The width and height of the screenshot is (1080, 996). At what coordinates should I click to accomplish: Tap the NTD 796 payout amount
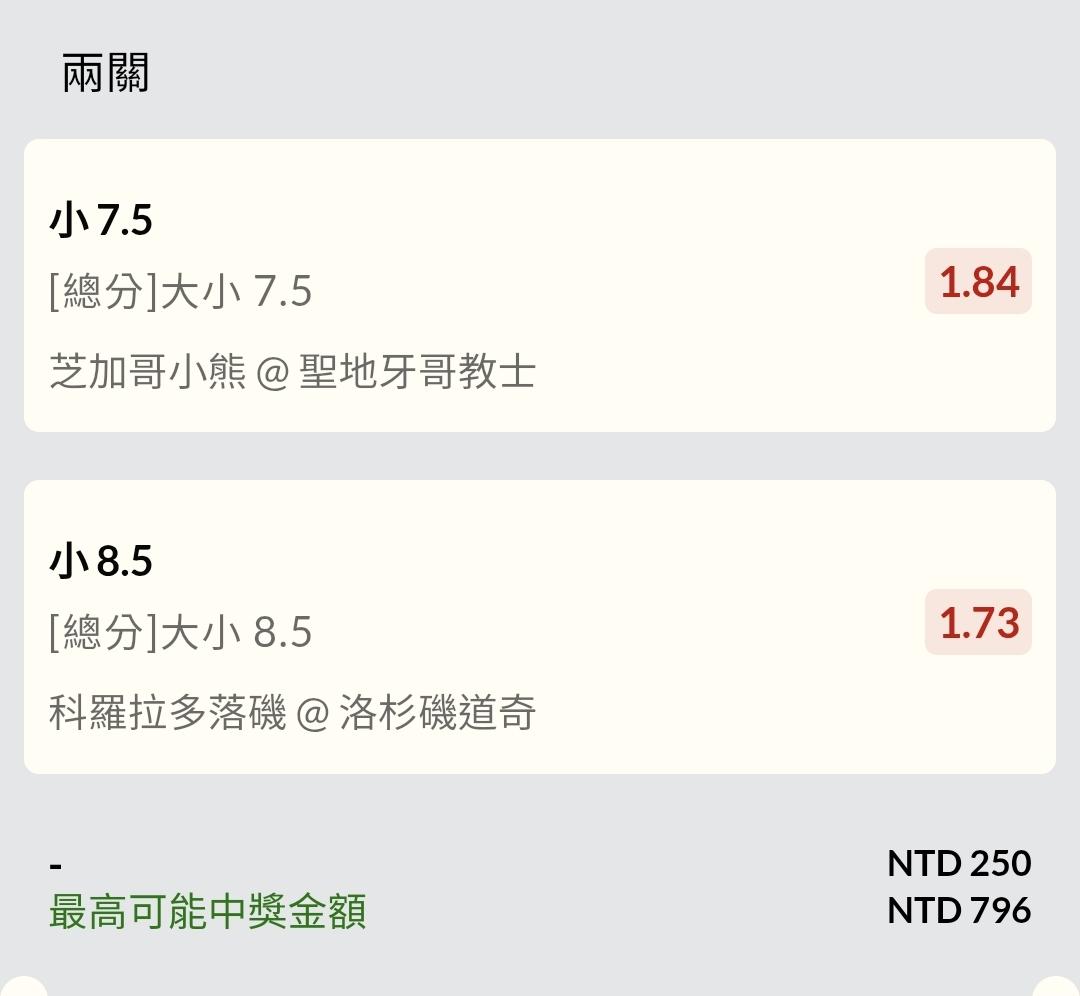pos(958,910)
